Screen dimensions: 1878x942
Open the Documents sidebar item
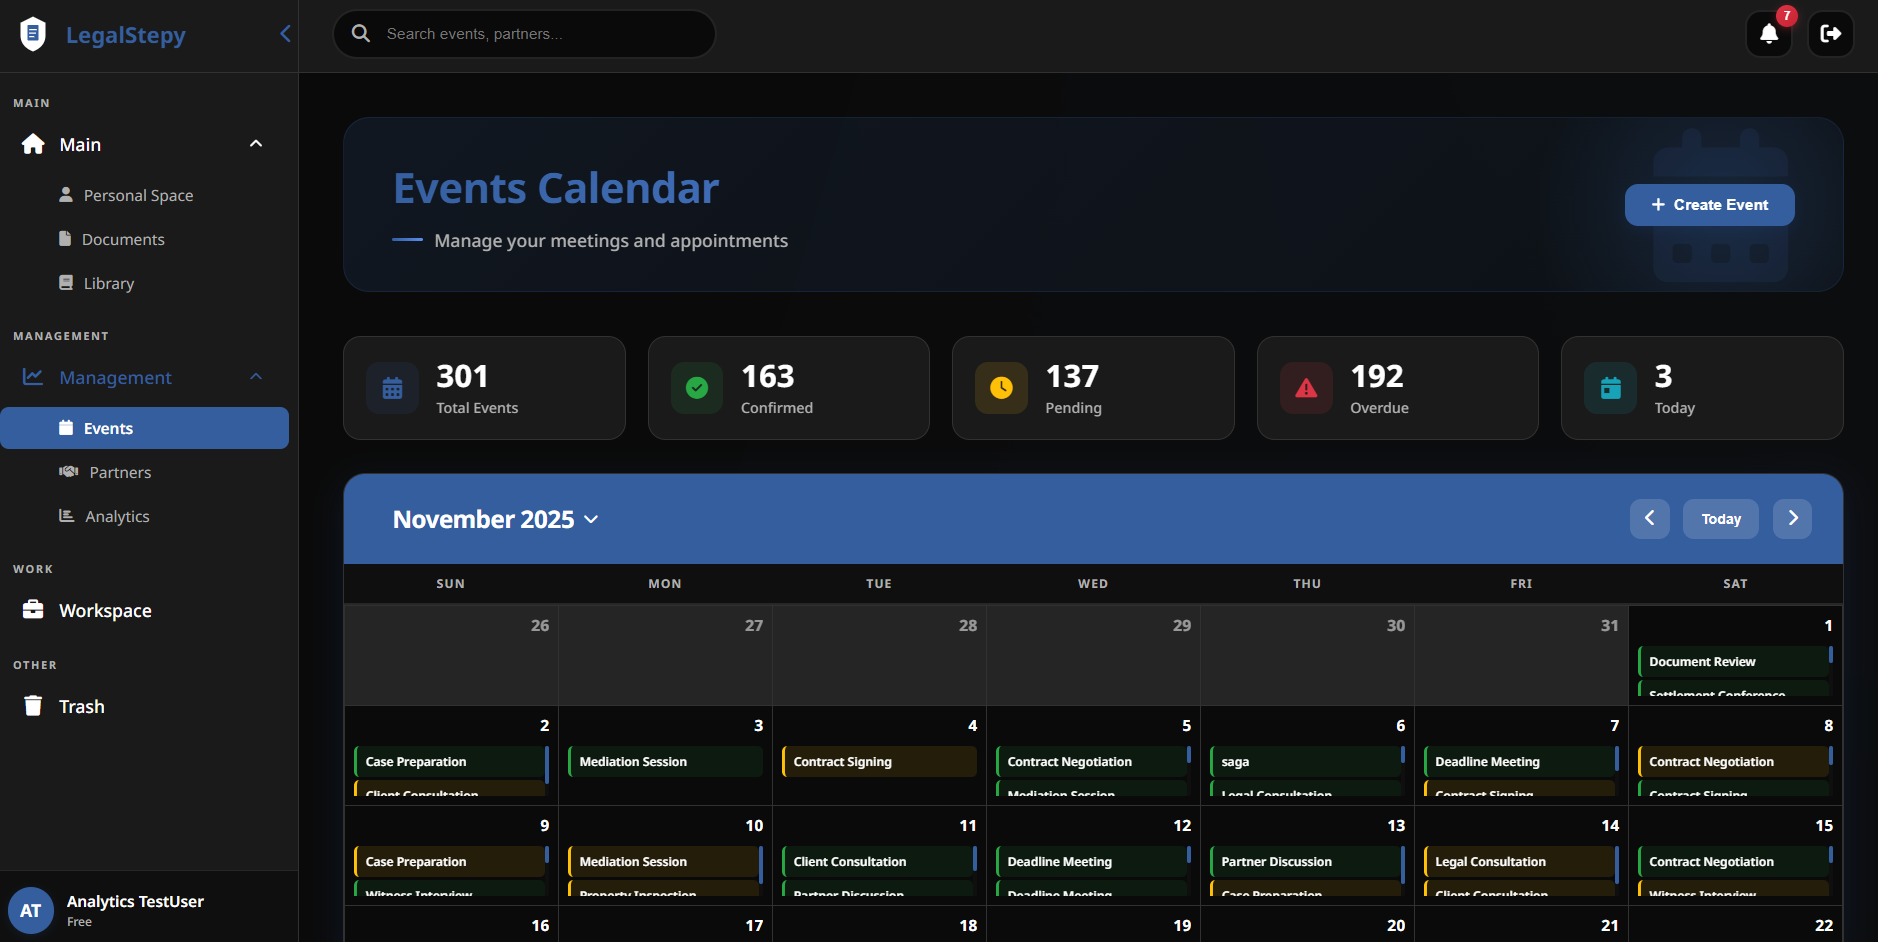(123, 239)
